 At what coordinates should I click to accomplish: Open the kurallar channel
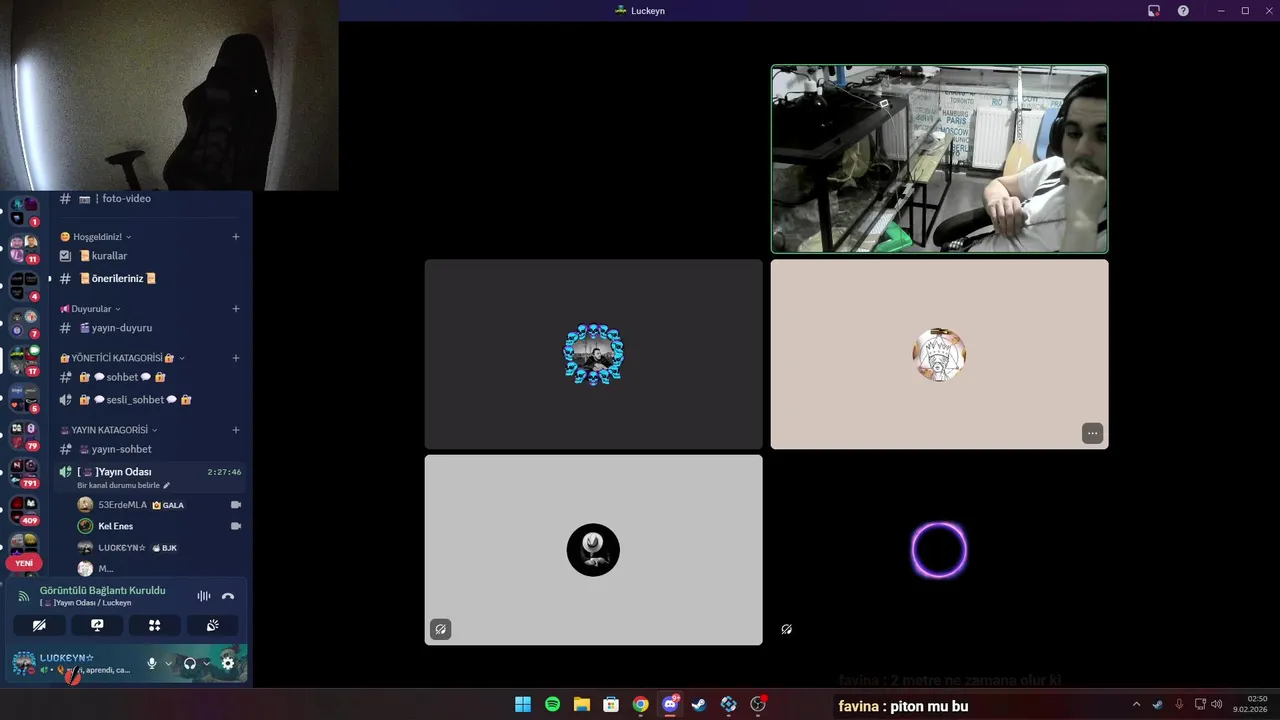tap(149, 256)
